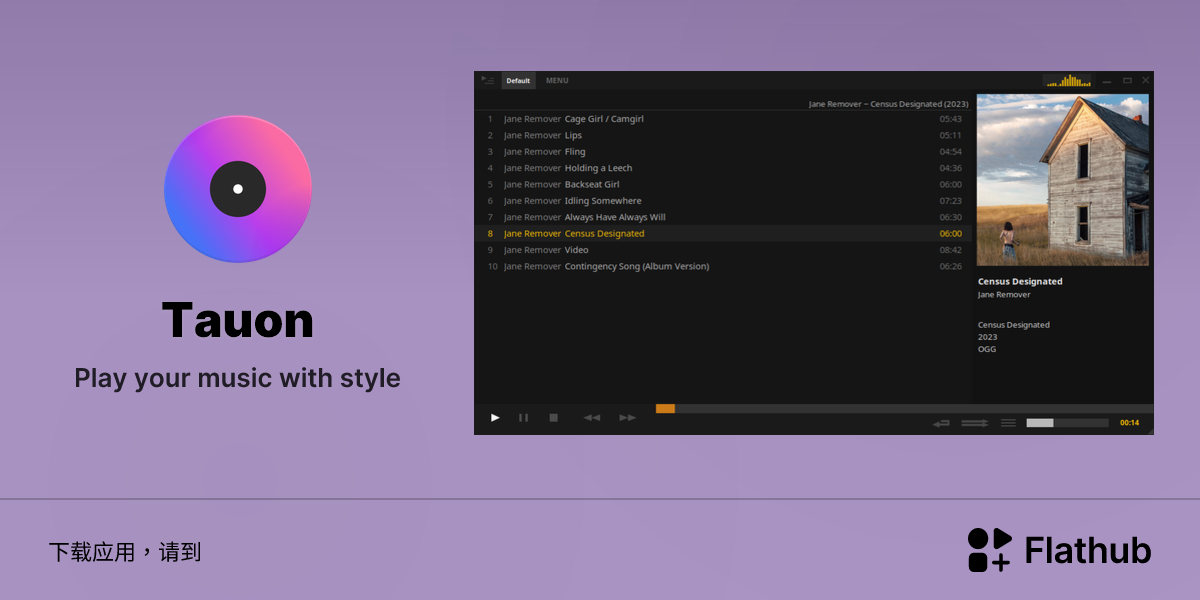1200x600 pixels.
Task: Click the album cover art thumbnail
Action: (1063, 180)
